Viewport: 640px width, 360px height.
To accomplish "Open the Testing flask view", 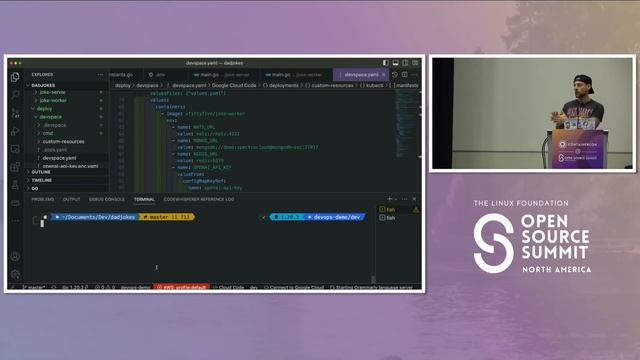I will pos(15,185).
